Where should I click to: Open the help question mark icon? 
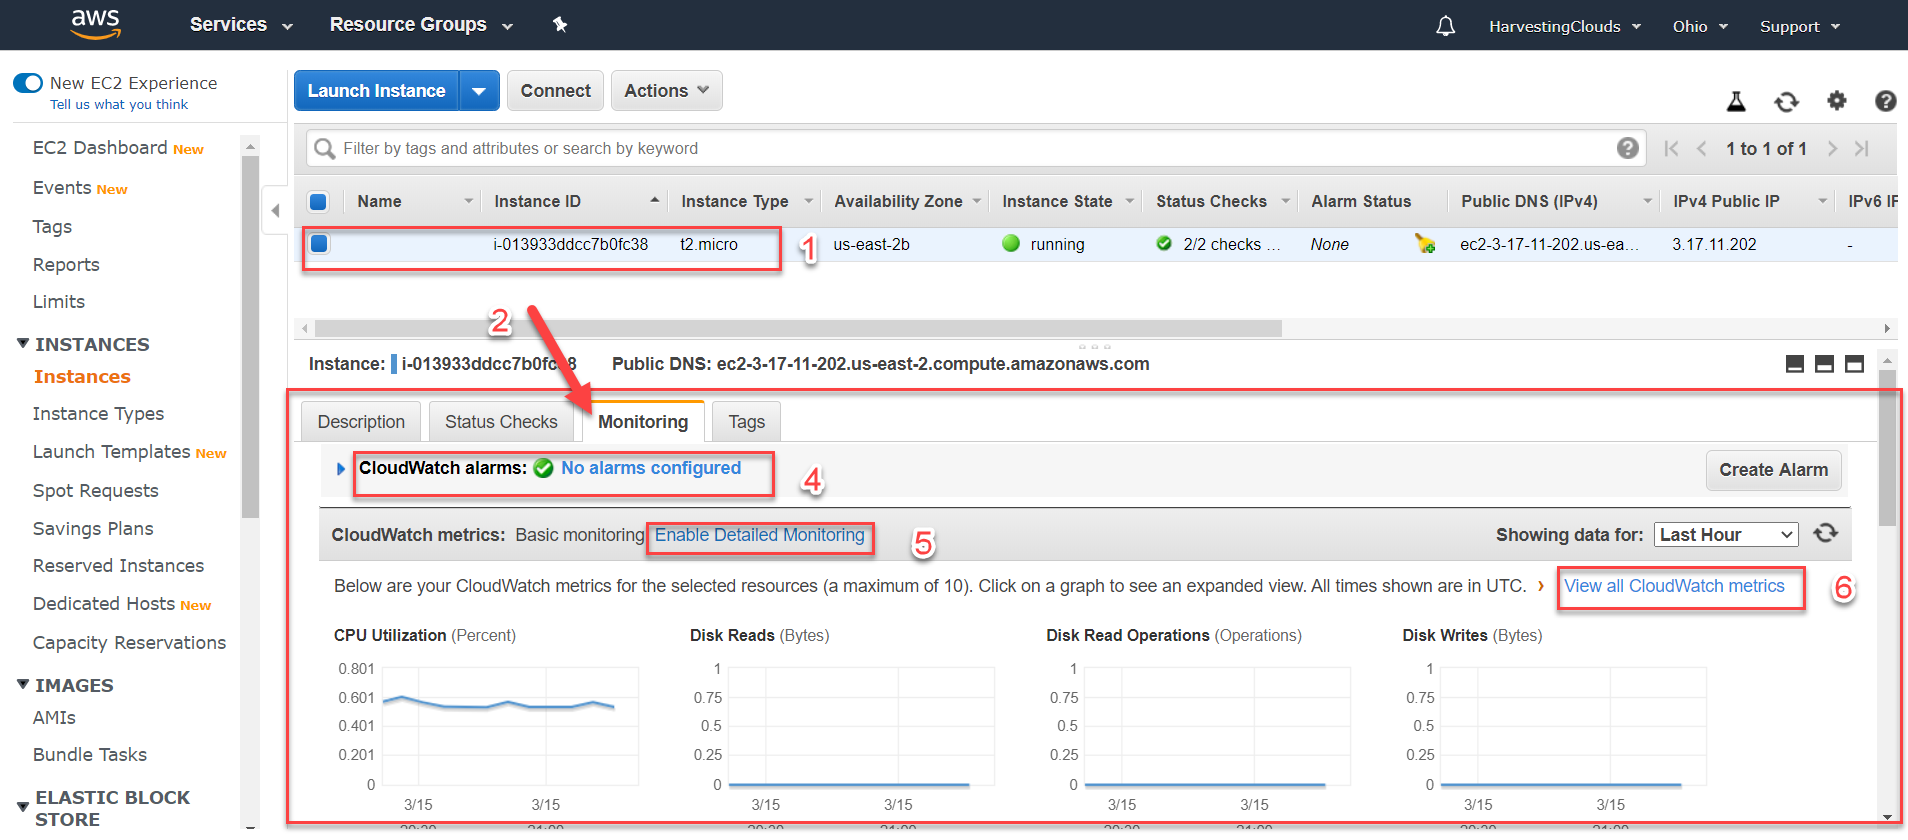click(1885, 101)
